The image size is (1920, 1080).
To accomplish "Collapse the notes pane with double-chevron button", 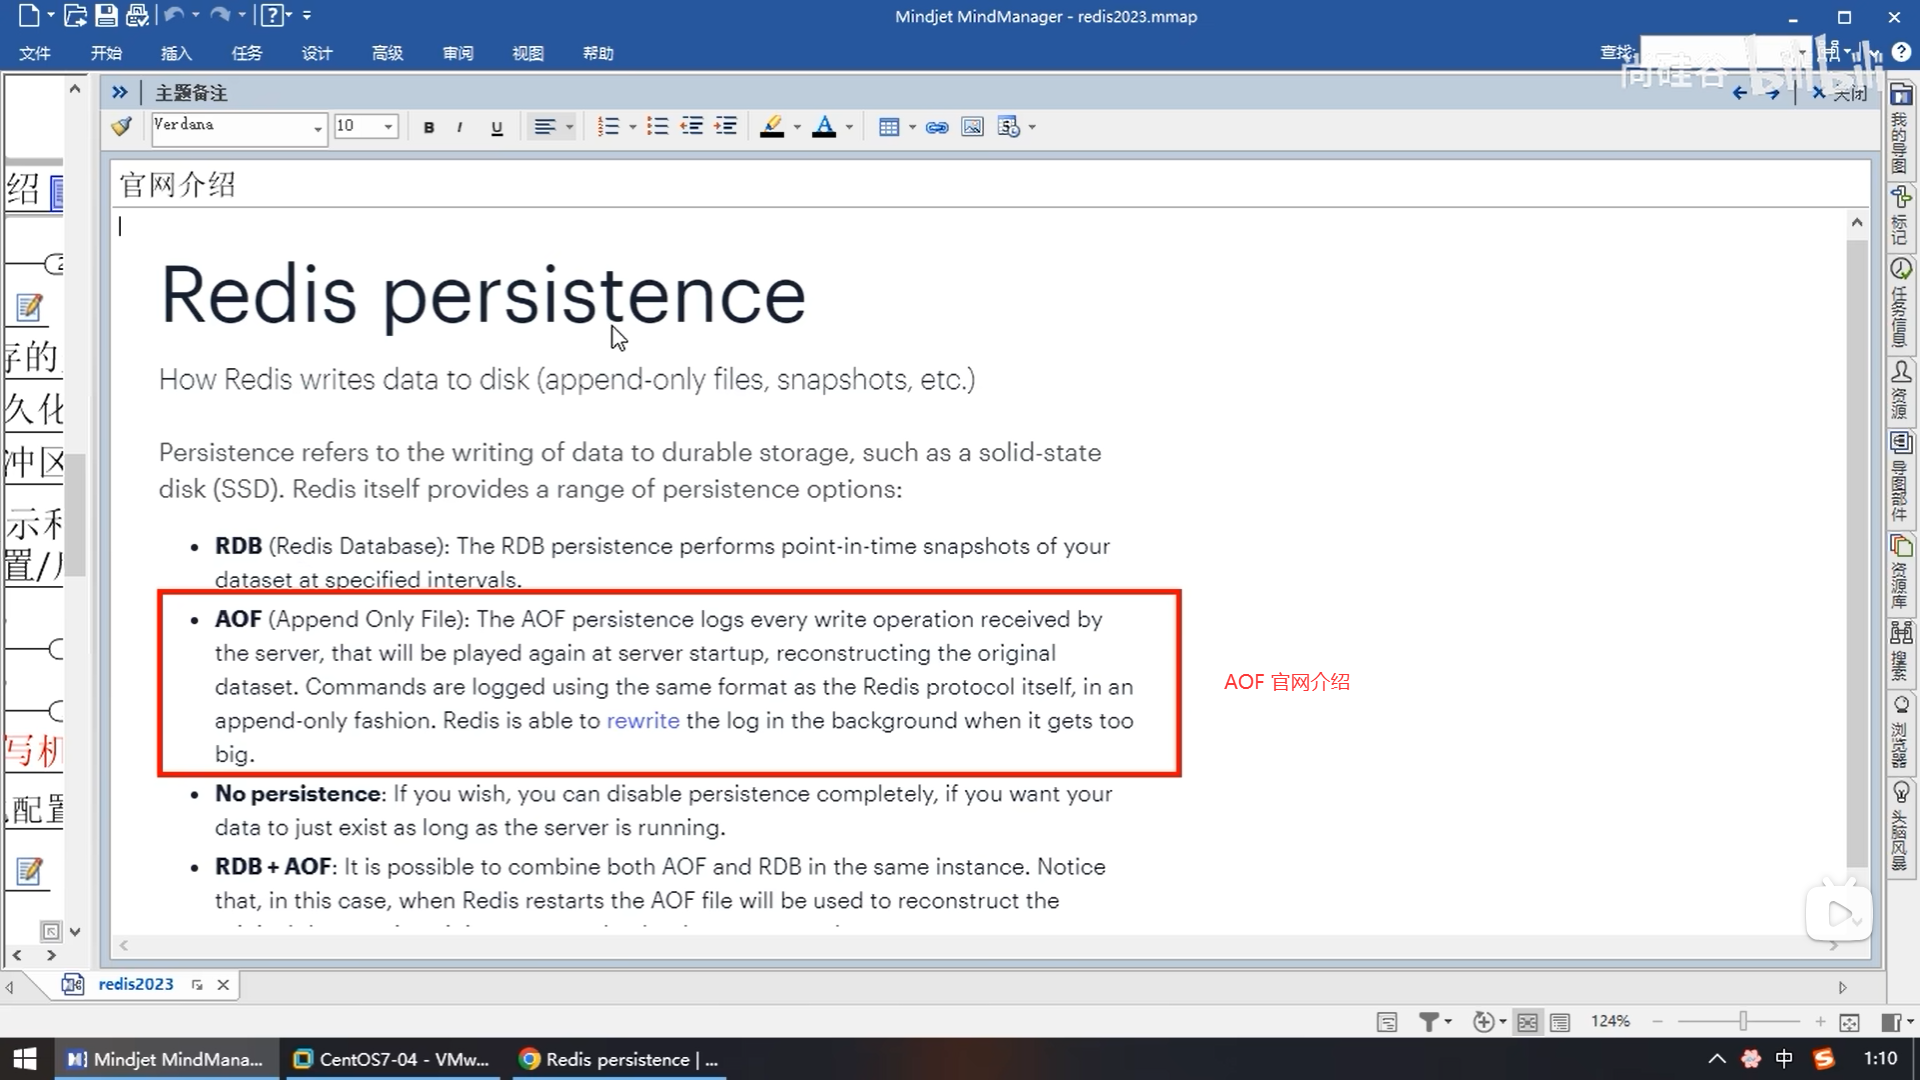I will coord(119,92).
